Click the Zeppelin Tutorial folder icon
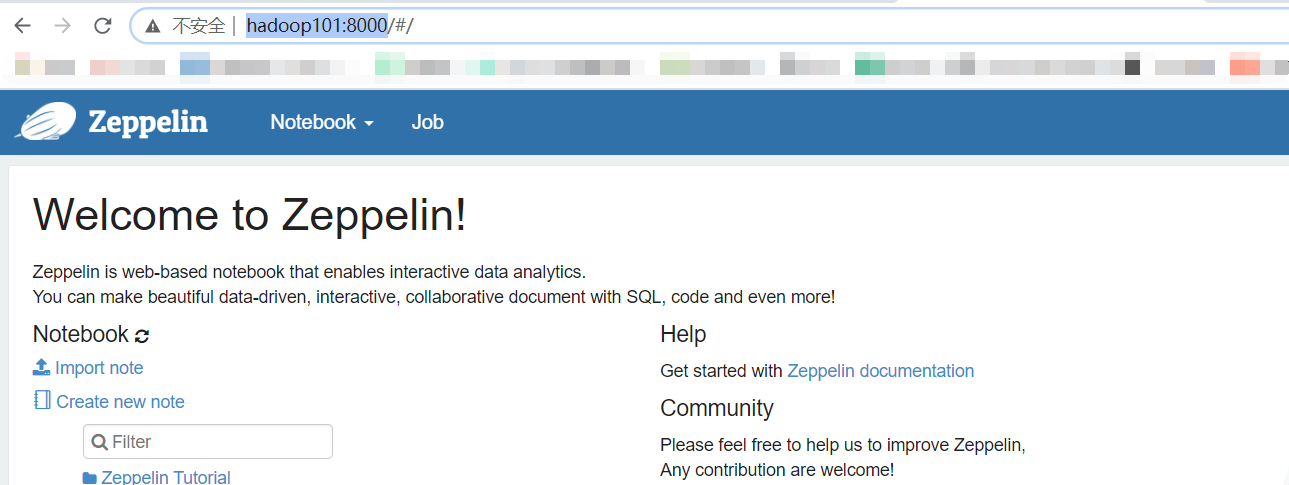The image size is (1289, 485). [x=90, y=478]
